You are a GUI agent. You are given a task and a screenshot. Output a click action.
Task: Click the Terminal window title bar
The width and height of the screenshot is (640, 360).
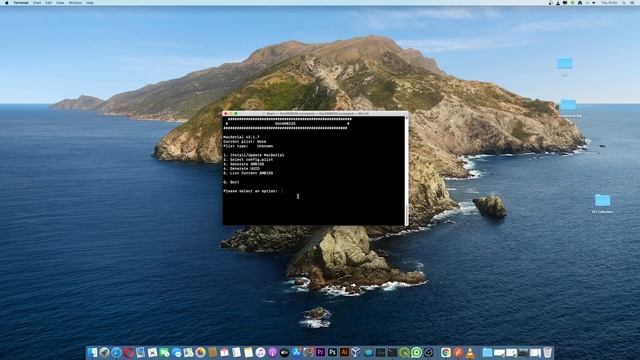coord(315,113)
